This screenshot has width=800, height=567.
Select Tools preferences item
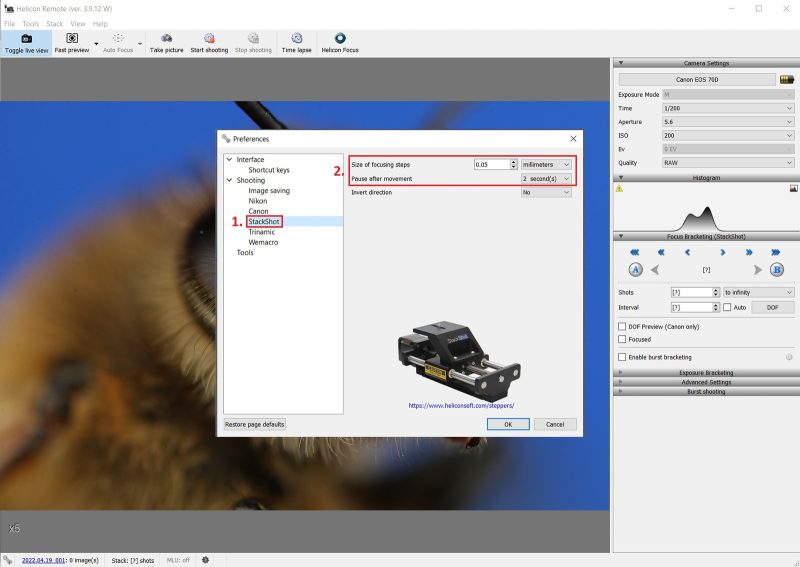tap(245, 253)
